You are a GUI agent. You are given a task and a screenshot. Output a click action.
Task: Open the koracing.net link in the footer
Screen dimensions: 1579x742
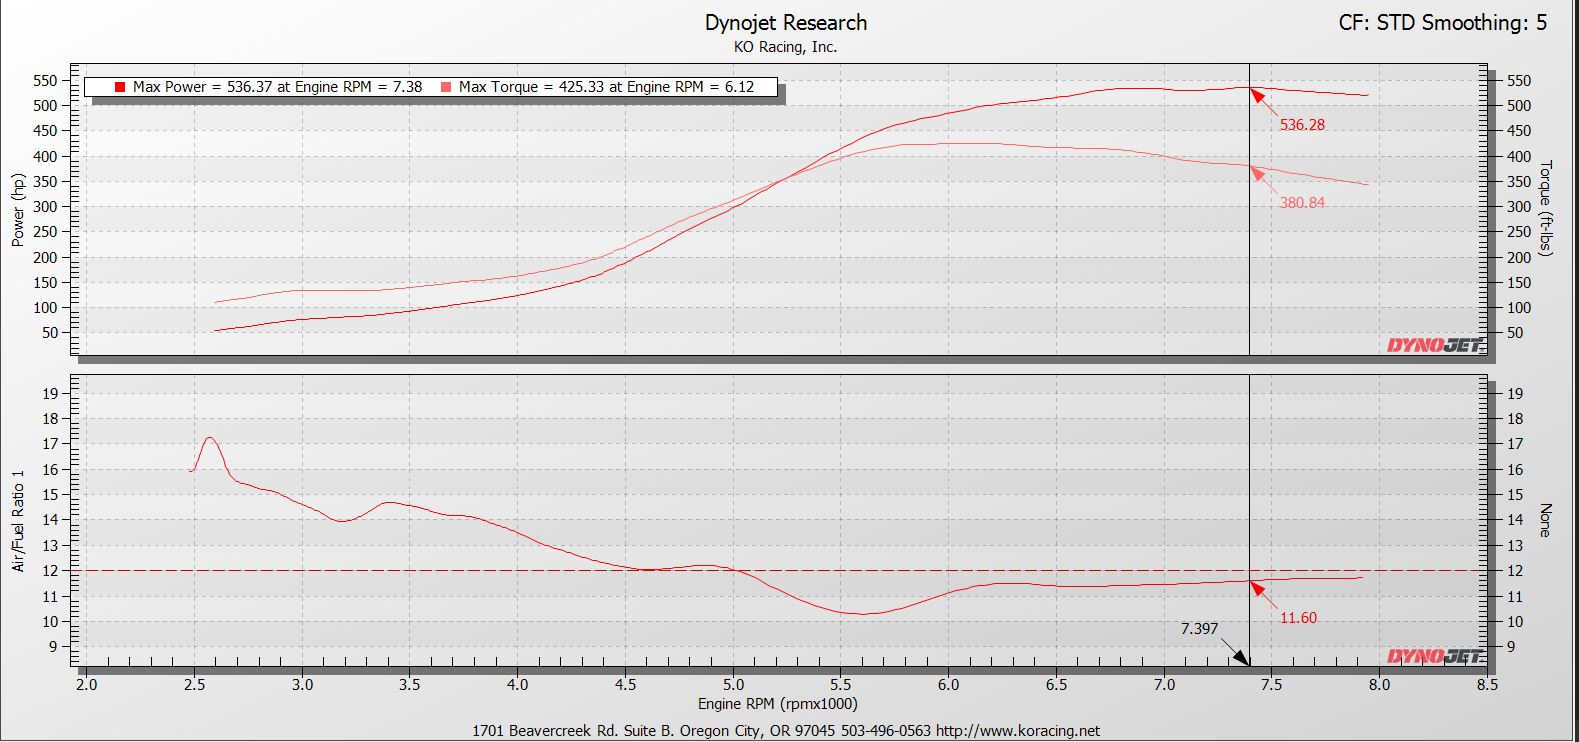1017,731
